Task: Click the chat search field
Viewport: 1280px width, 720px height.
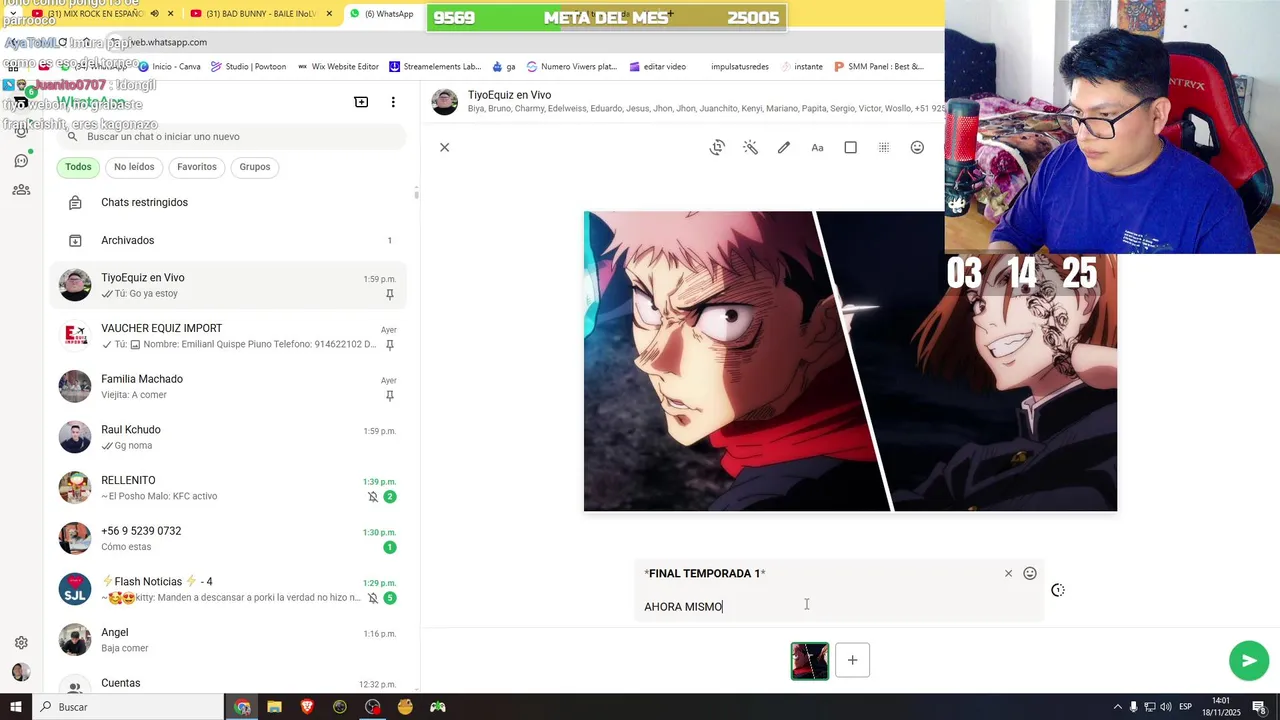Action: click(x=232, y=136)
